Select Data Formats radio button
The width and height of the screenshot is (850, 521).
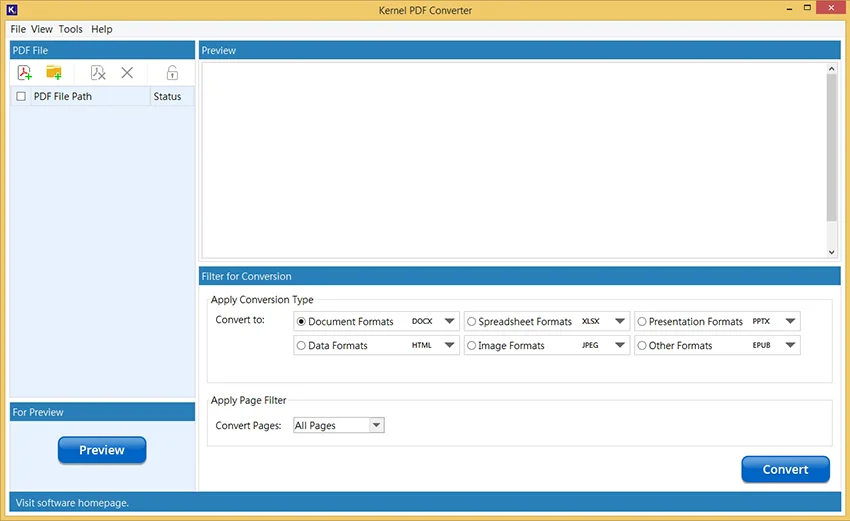(301, 345)
